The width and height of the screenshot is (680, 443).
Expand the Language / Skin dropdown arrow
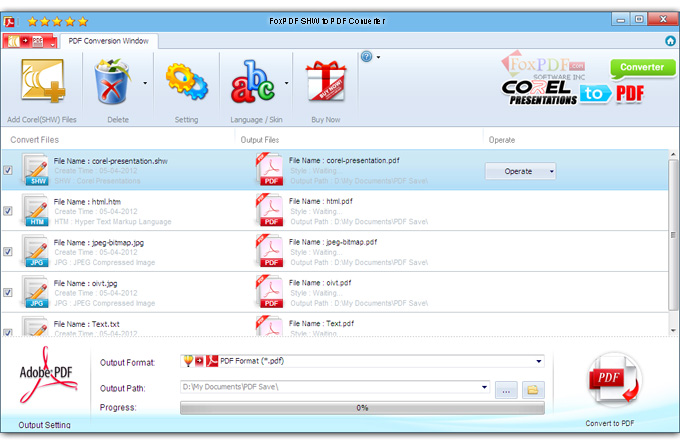(287, 83)
